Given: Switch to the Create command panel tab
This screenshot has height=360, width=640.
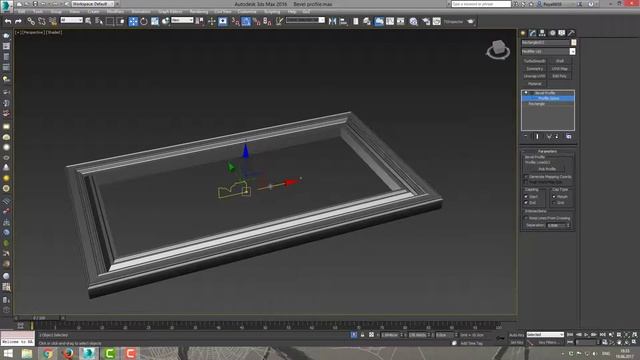Looking at the screenshot, I should (x=523, y=33).
